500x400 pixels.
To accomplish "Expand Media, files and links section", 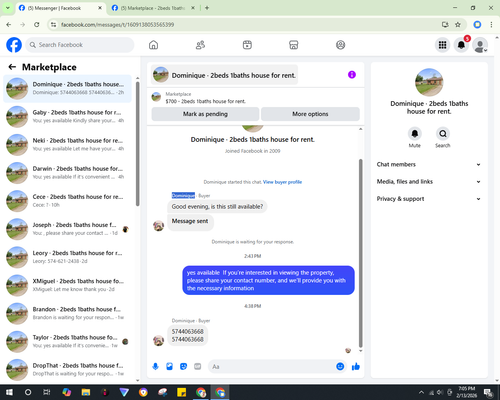I will coord(429,182).
